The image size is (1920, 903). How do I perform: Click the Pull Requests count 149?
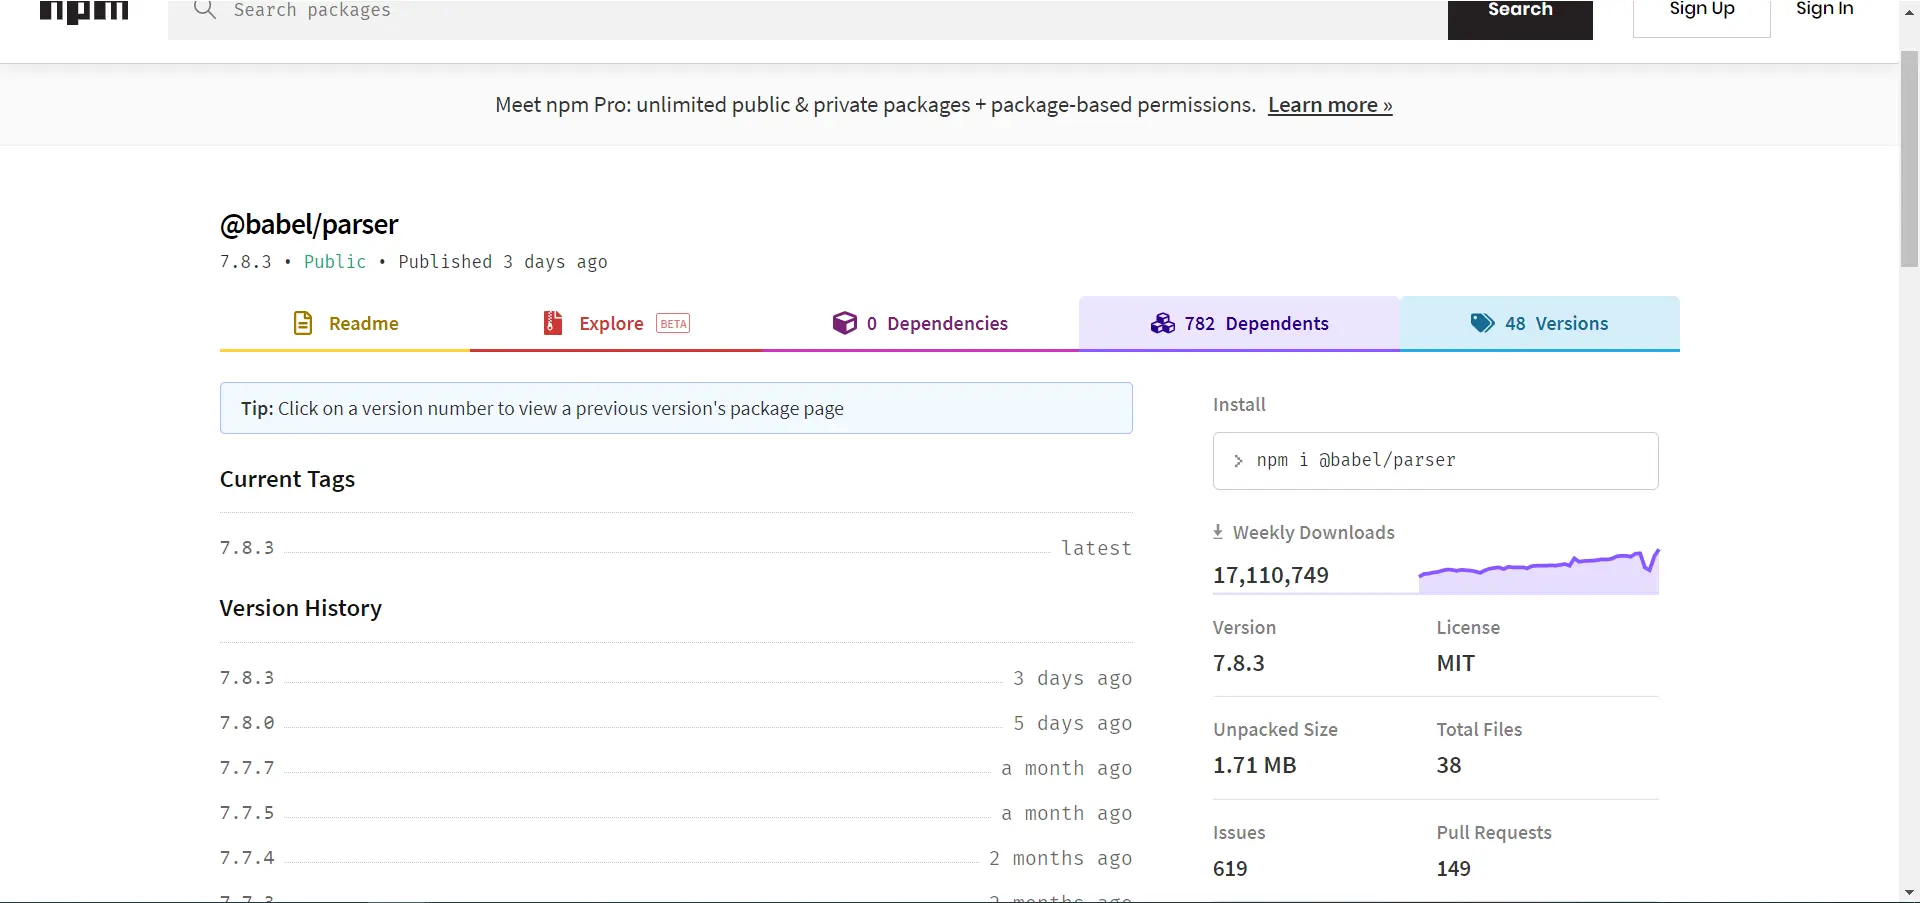click(1454, 868)
